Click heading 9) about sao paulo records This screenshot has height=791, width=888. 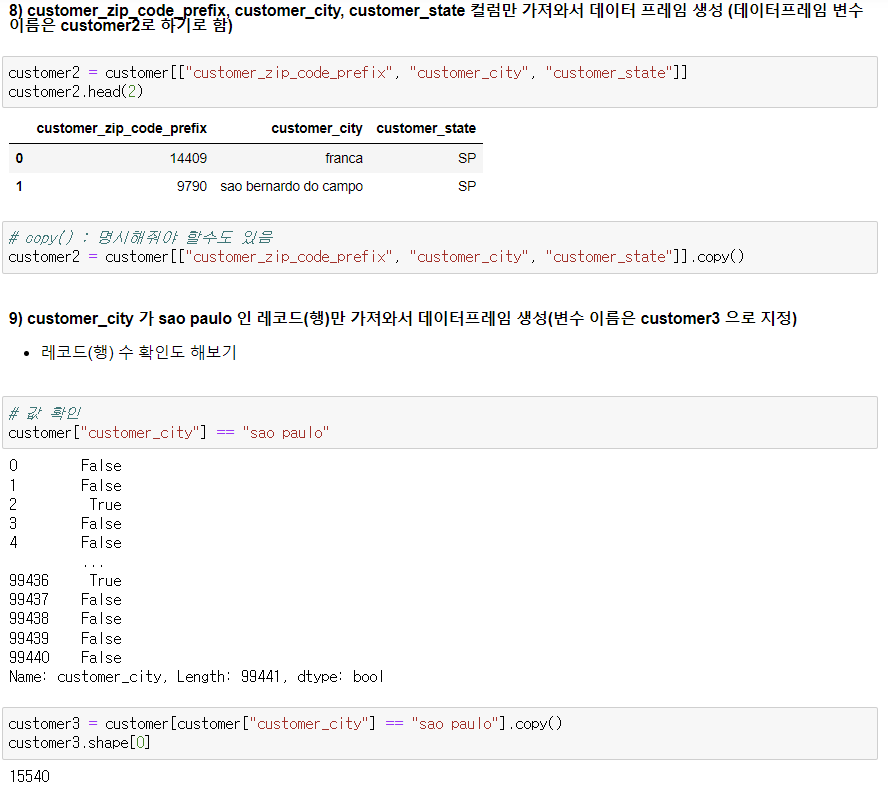click(403, 318)
